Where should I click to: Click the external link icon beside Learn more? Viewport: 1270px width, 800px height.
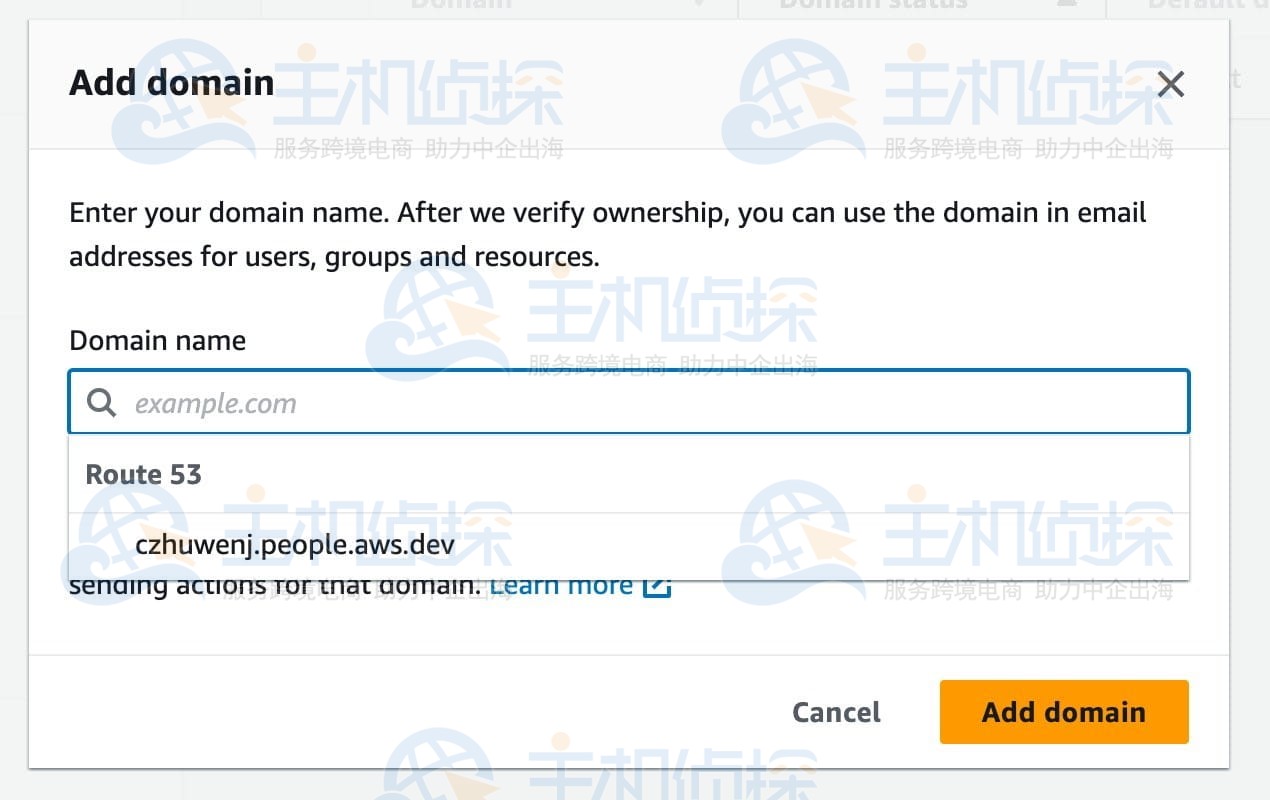pos(656,584)
